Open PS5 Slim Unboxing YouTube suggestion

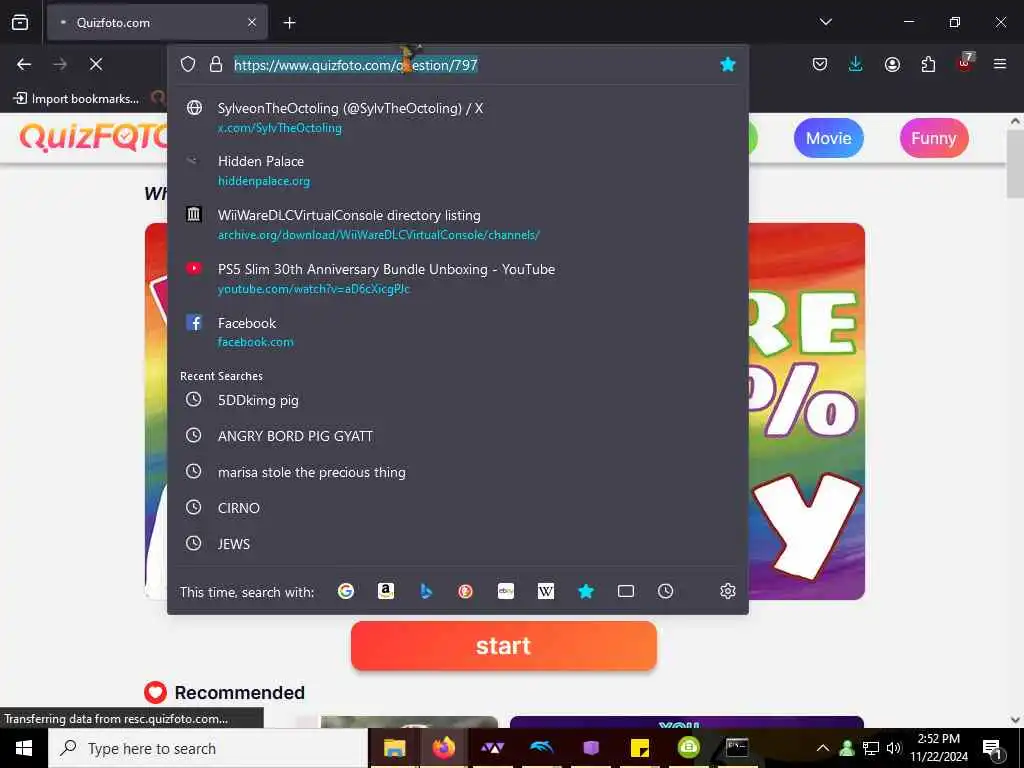point(458,279)
